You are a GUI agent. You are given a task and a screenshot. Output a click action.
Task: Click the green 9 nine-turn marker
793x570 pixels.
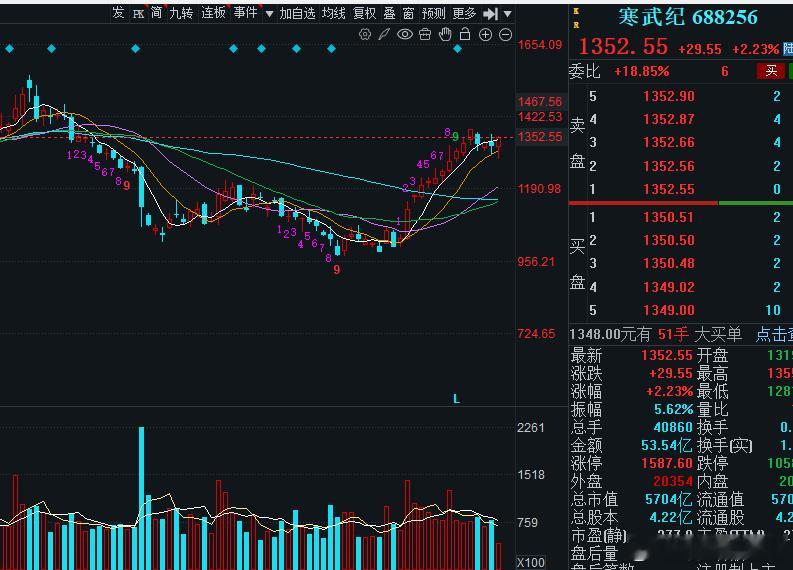(x=456, y=137)
